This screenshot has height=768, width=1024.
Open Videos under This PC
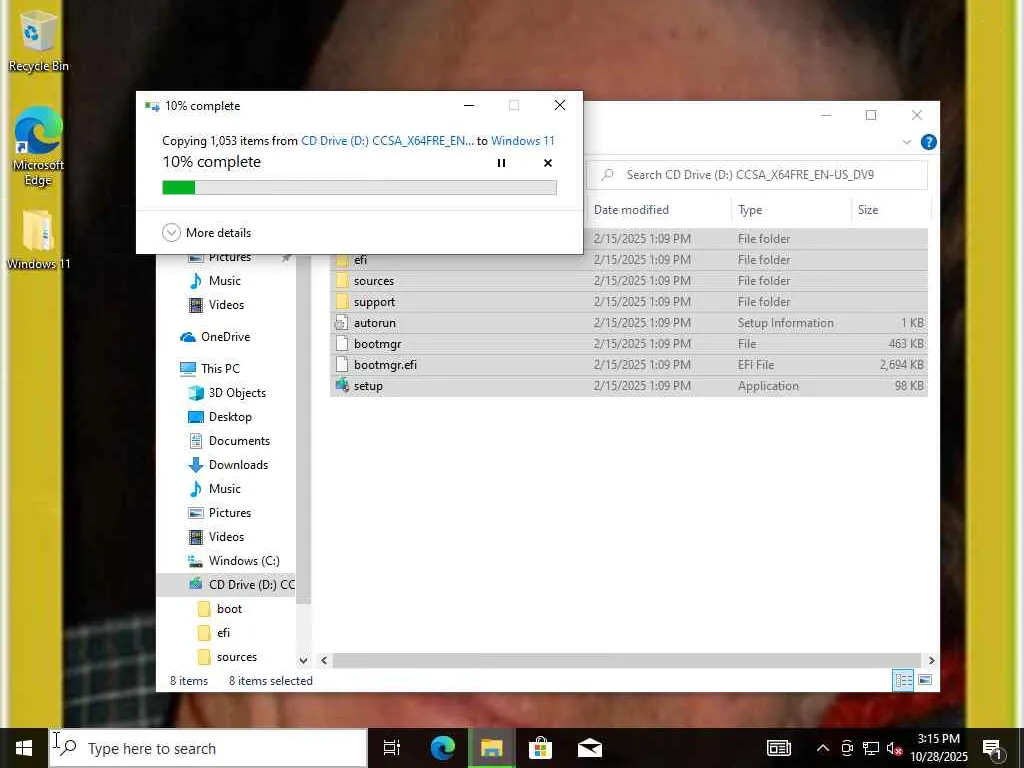(x=225, y=537)
